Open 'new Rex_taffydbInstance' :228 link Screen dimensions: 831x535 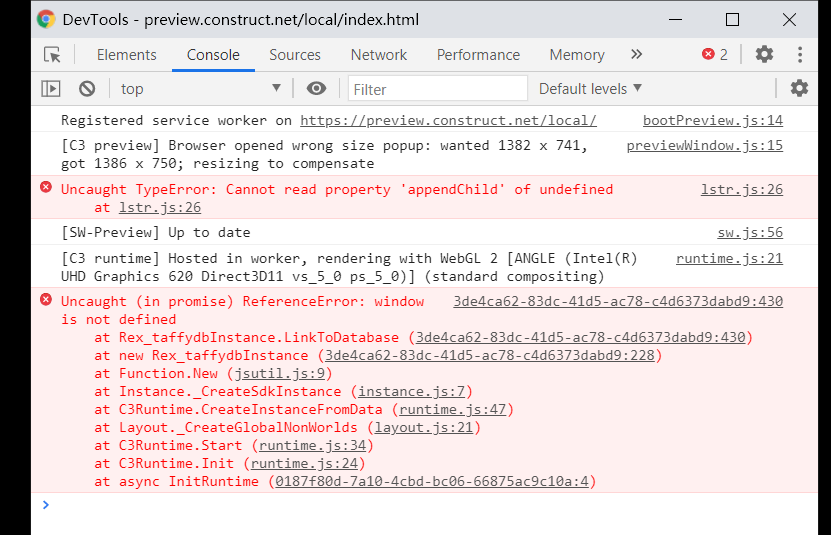[x=490, y=355]
